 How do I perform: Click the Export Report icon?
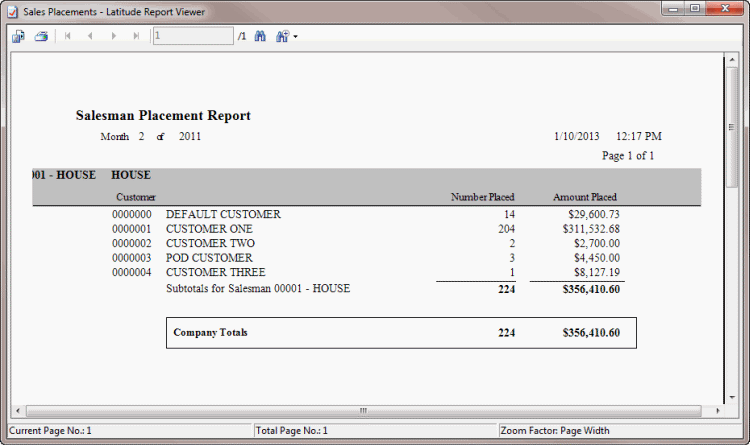point(18,36)
